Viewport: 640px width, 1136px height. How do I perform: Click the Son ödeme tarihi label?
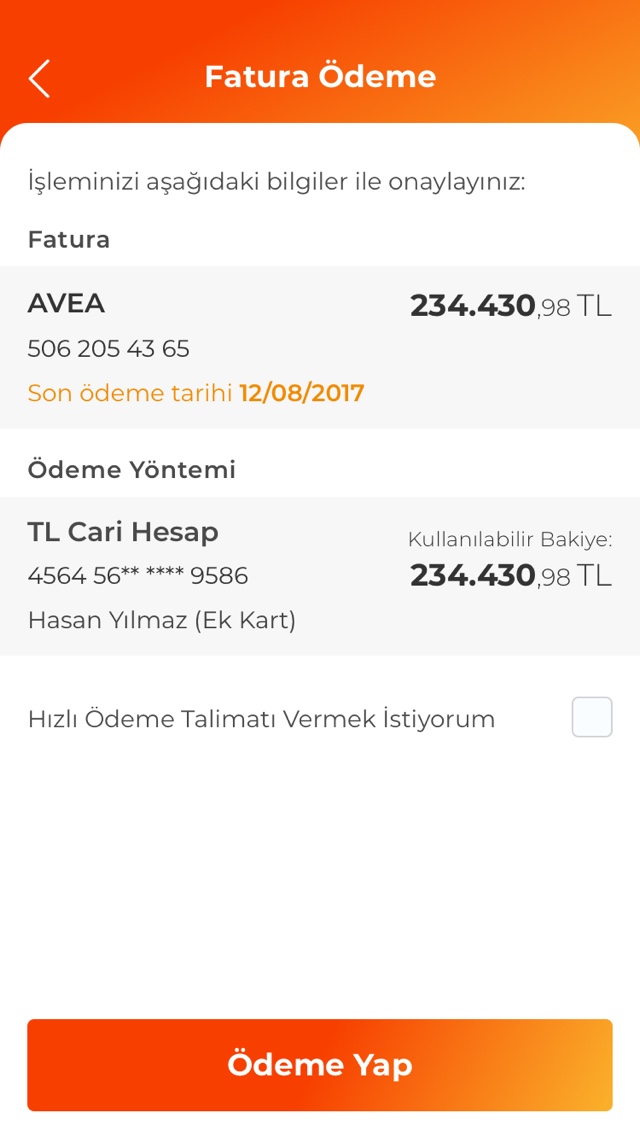coord(130,393)
